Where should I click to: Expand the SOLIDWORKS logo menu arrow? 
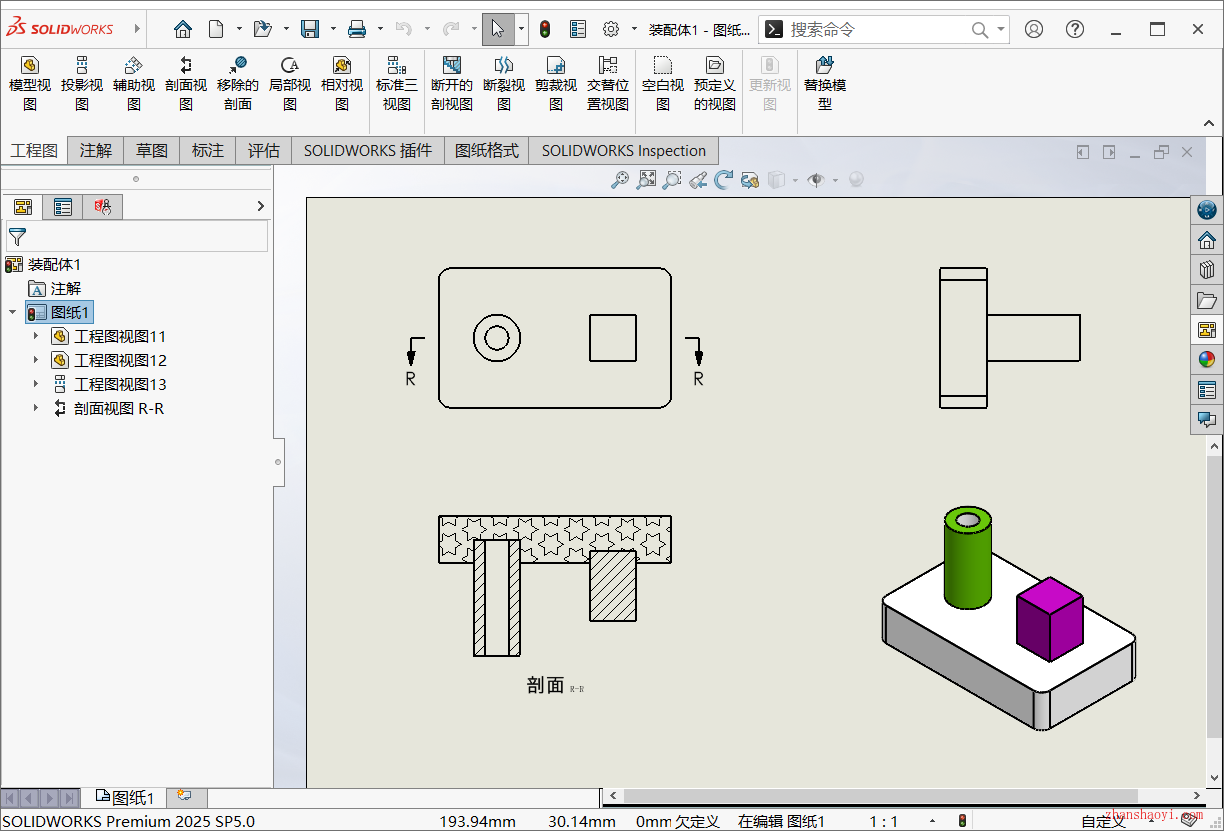tap(137, 29)
